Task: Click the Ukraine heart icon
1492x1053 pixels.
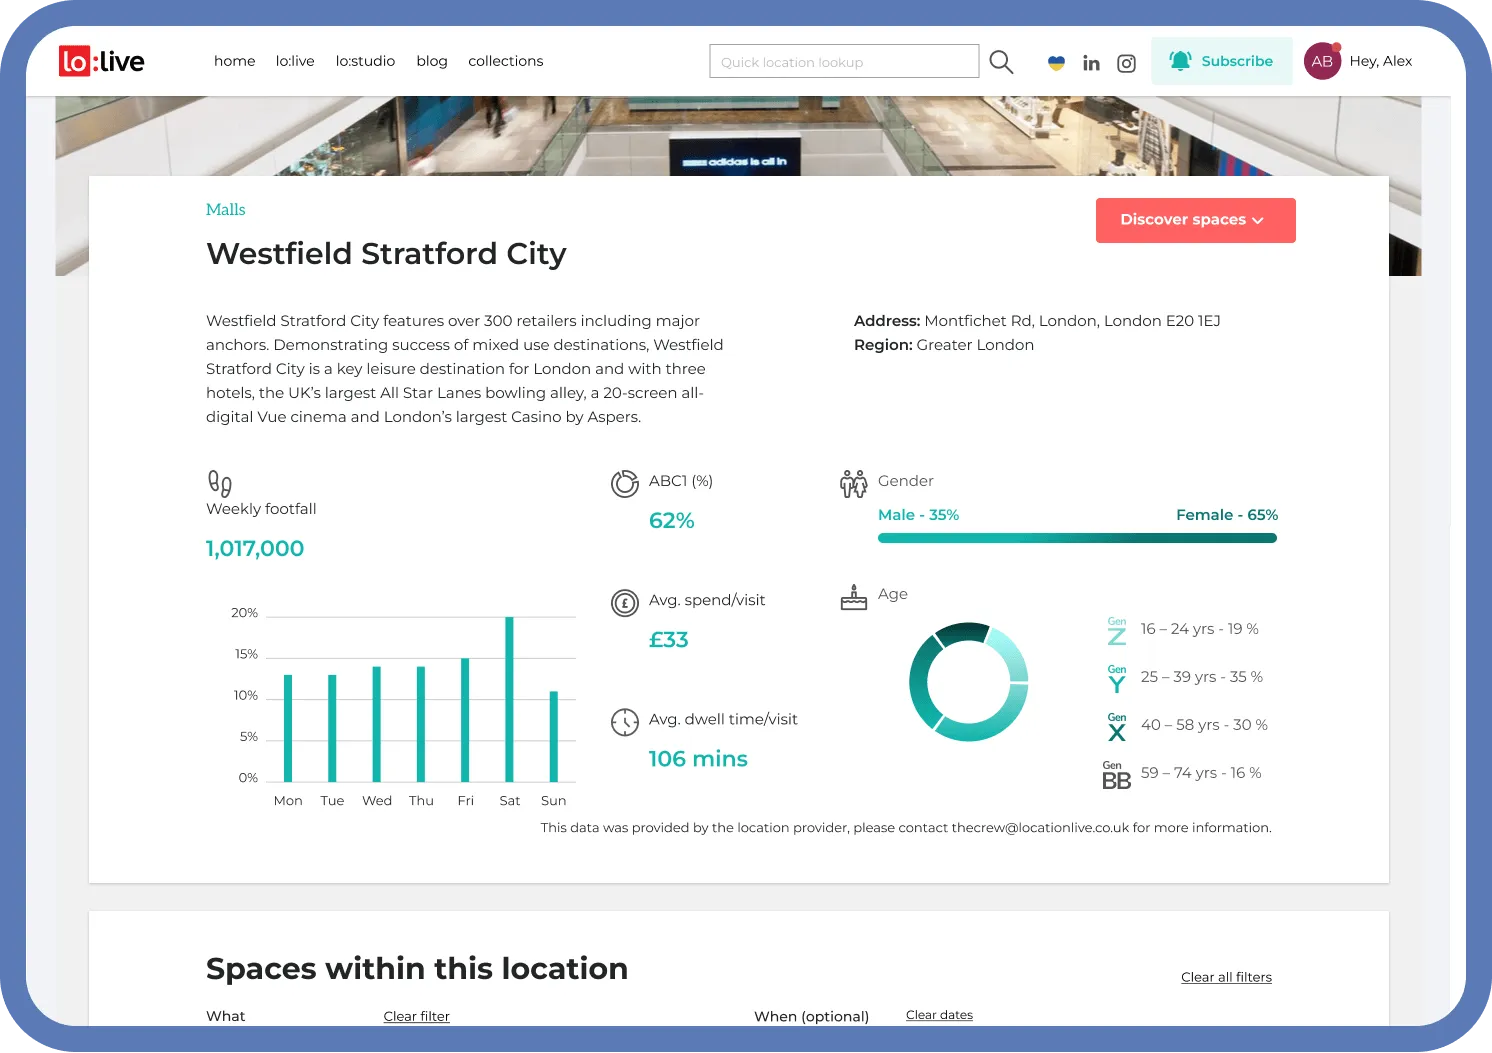Action: pyautogui.click(x=1056, y=63)
